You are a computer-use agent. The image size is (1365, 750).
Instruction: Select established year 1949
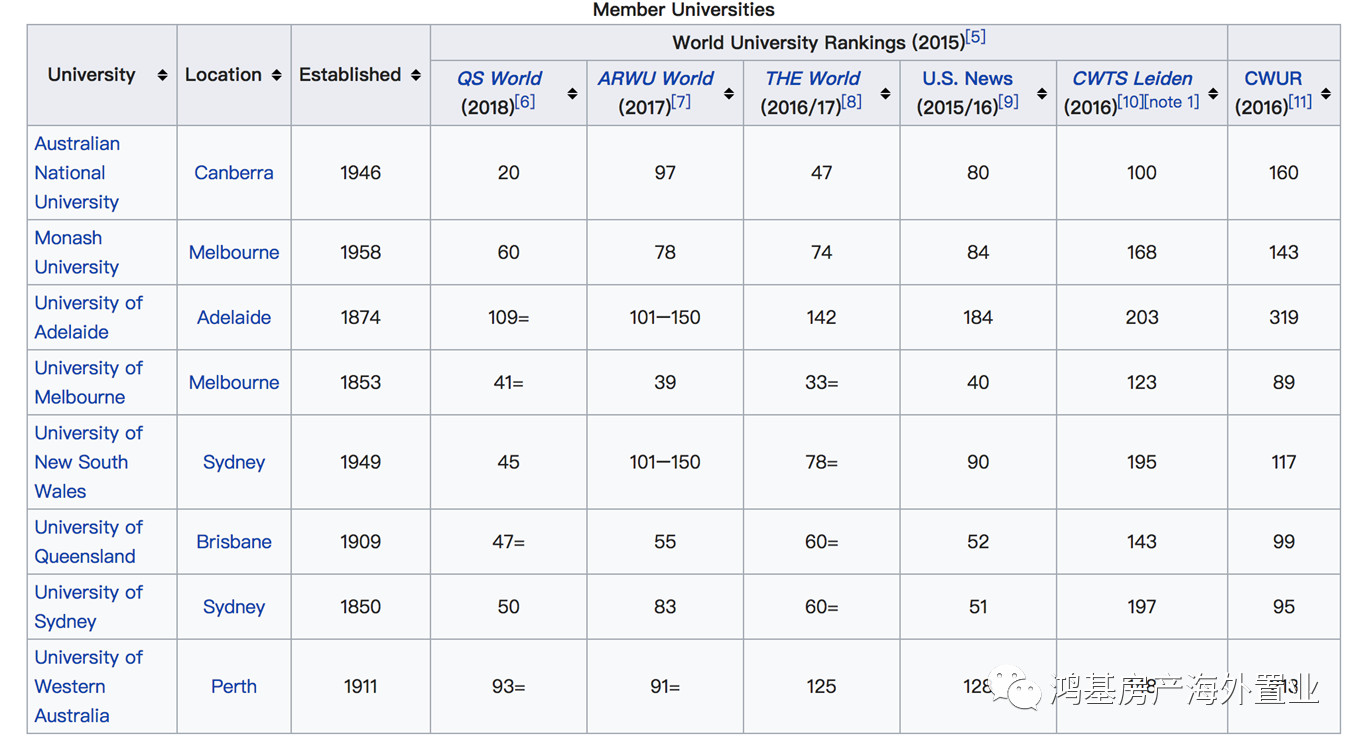pyautogui.click(x=360, y=462)
